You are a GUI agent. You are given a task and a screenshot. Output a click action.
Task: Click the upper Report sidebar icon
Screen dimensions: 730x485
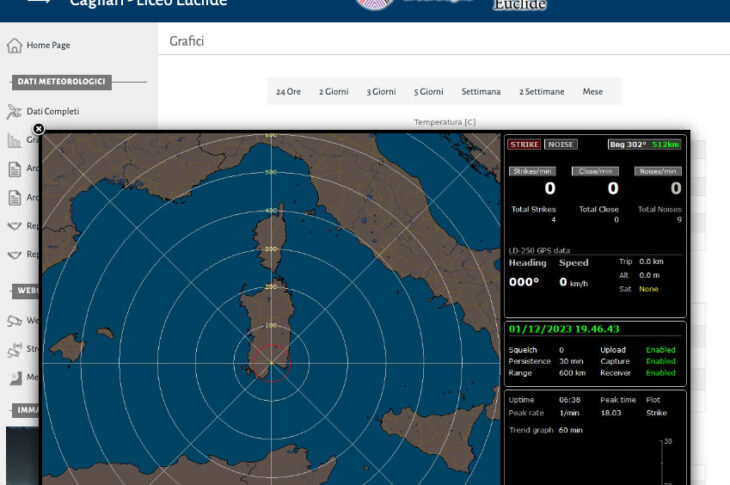pyautogui.click(x=14, y=226)
